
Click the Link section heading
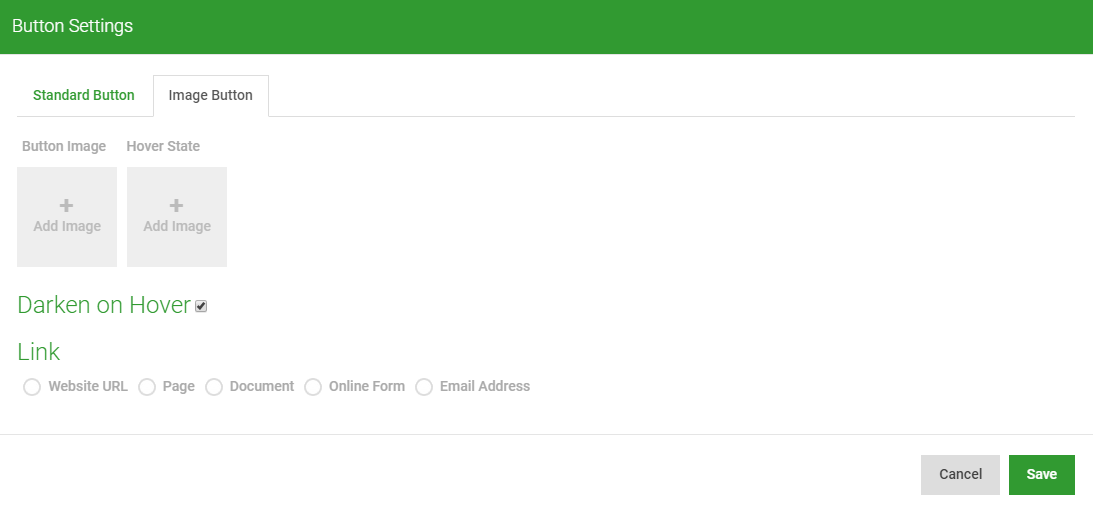tap(38, 352)
